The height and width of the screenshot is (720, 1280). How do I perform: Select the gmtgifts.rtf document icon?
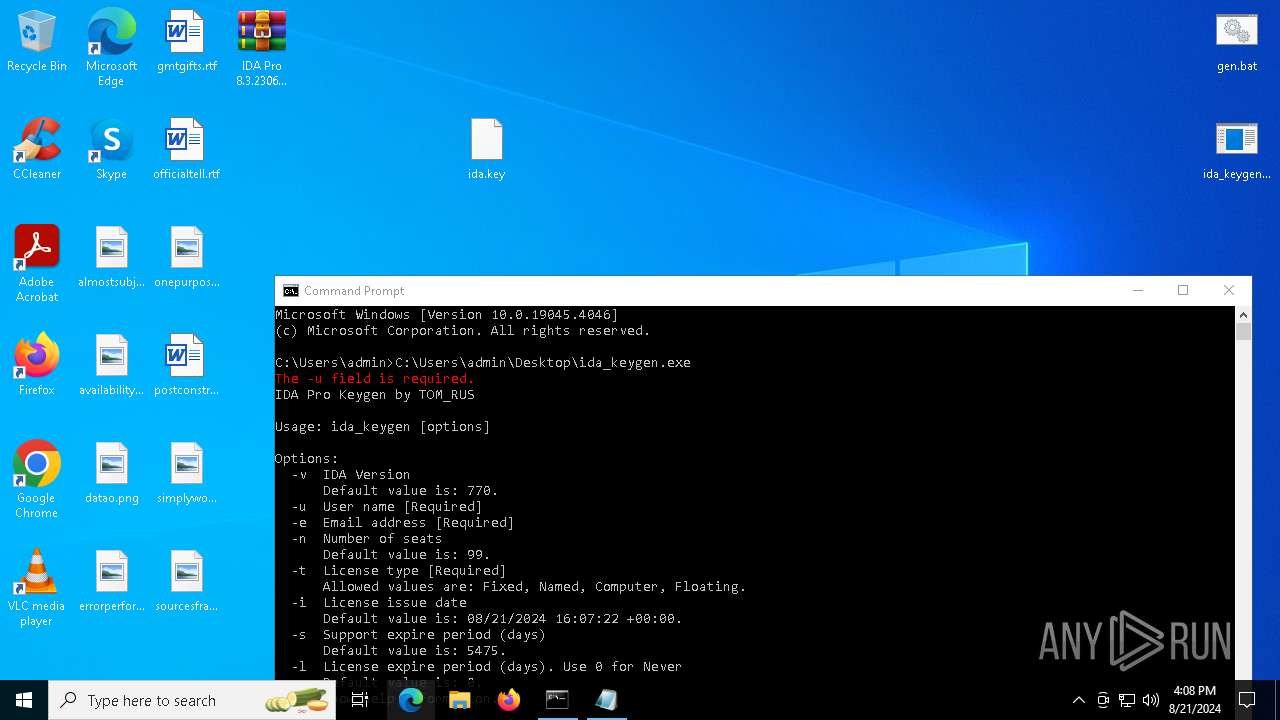pos(186,42)
